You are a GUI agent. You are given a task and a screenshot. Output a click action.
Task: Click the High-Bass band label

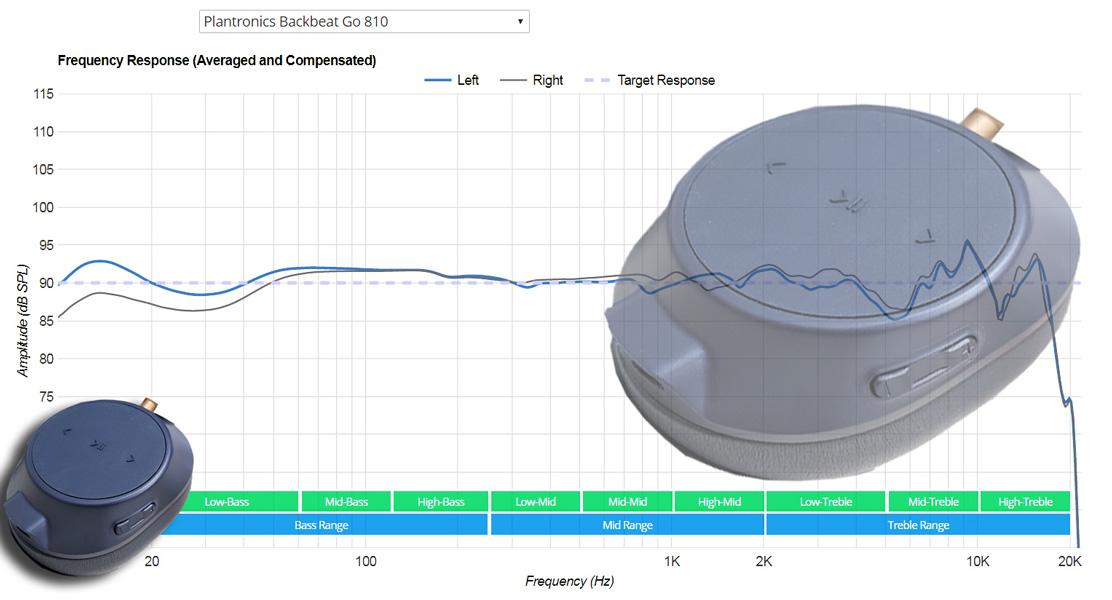(440, 501)
